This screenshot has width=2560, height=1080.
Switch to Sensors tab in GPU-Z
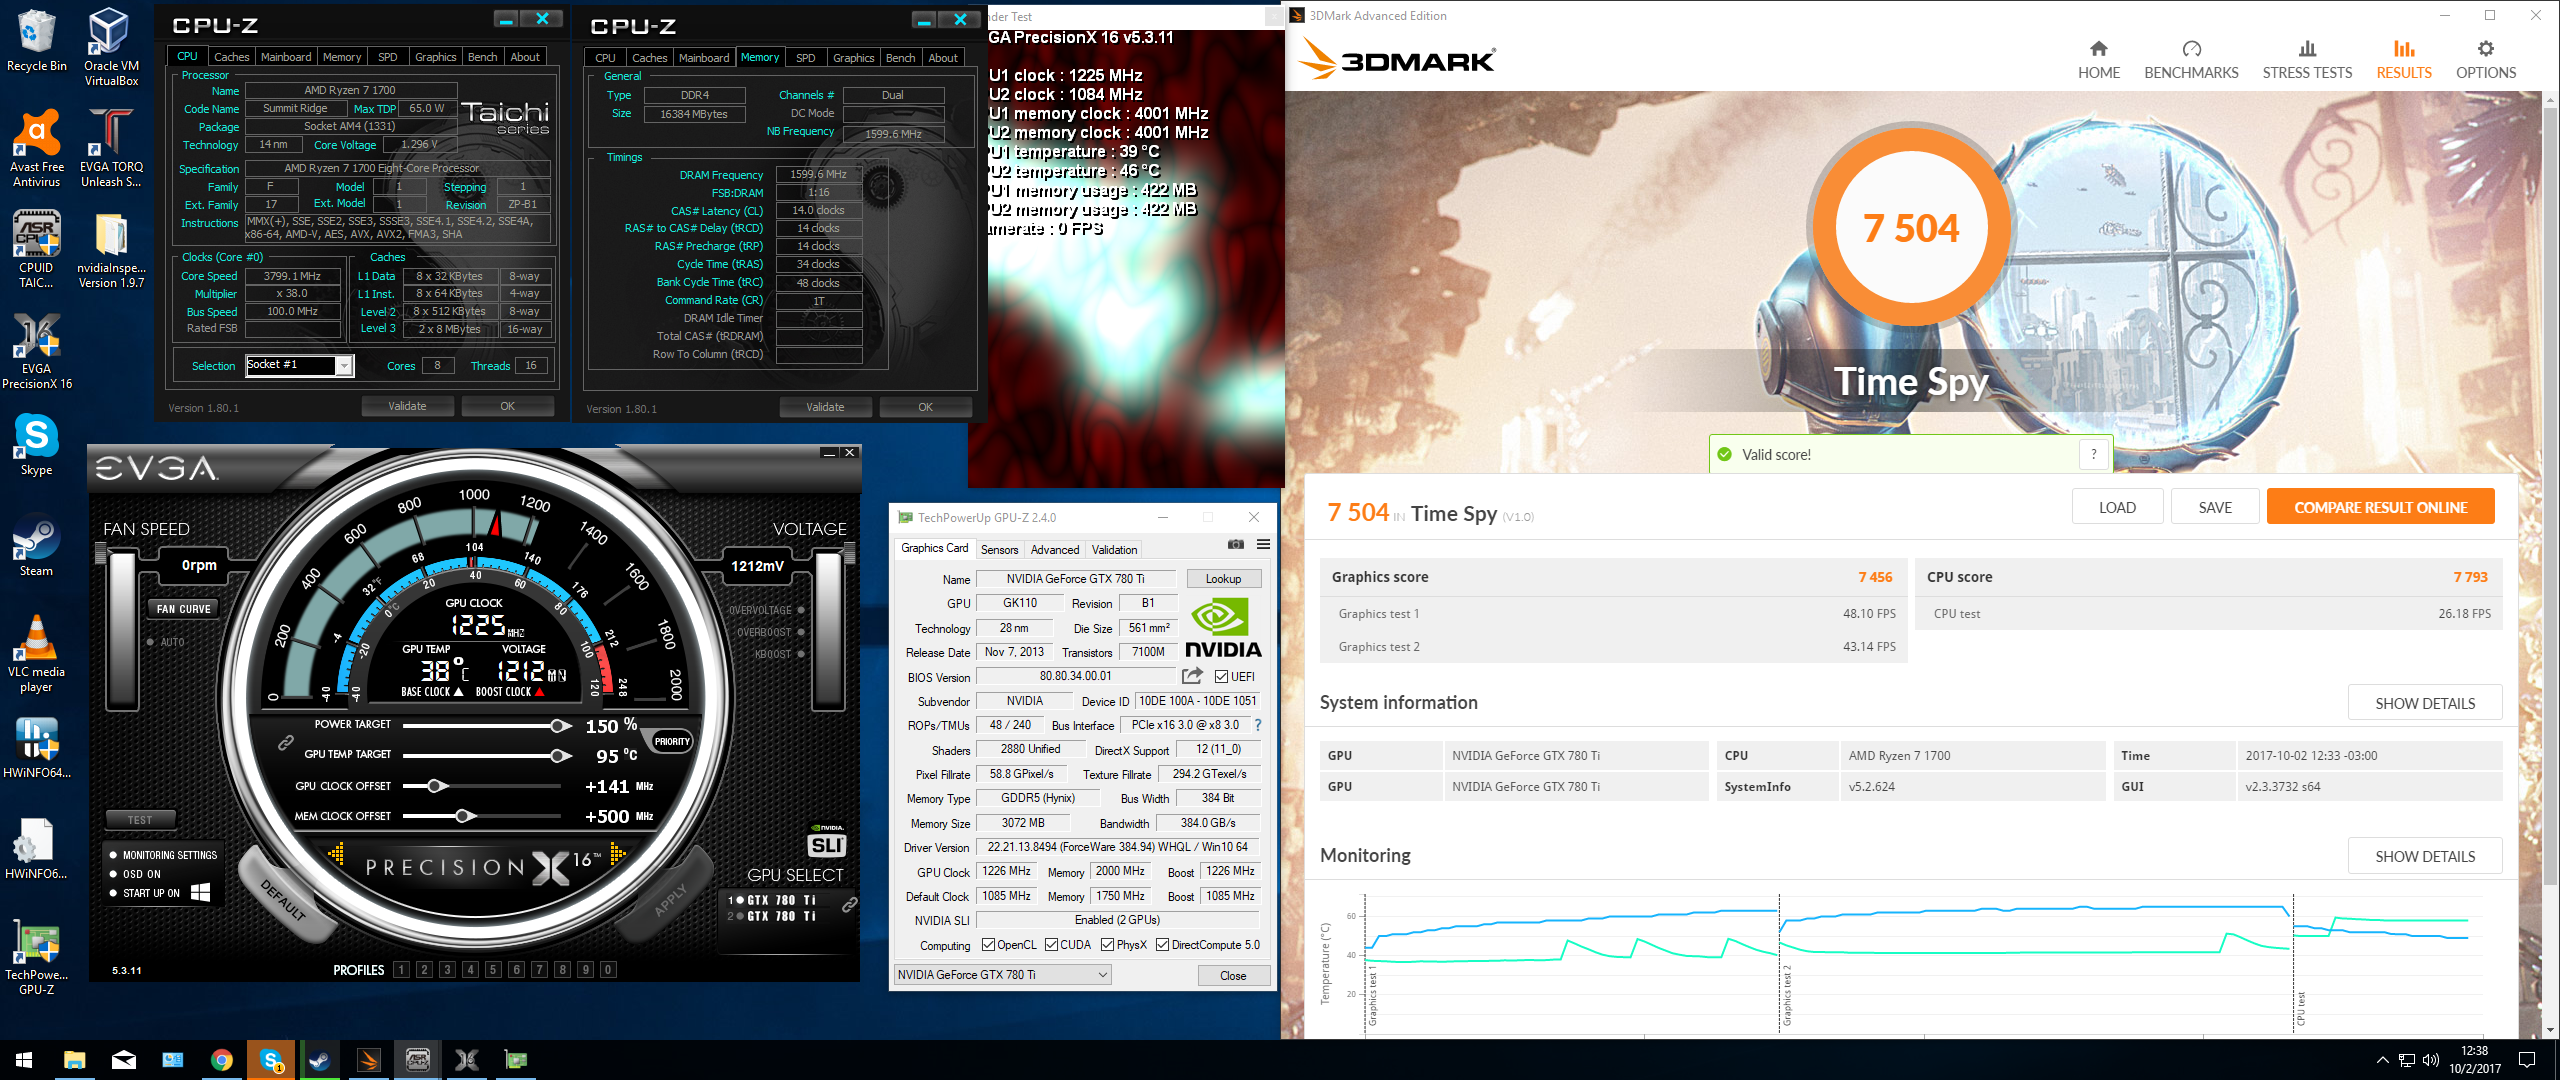pyautogui.click(x=999, y=550)
